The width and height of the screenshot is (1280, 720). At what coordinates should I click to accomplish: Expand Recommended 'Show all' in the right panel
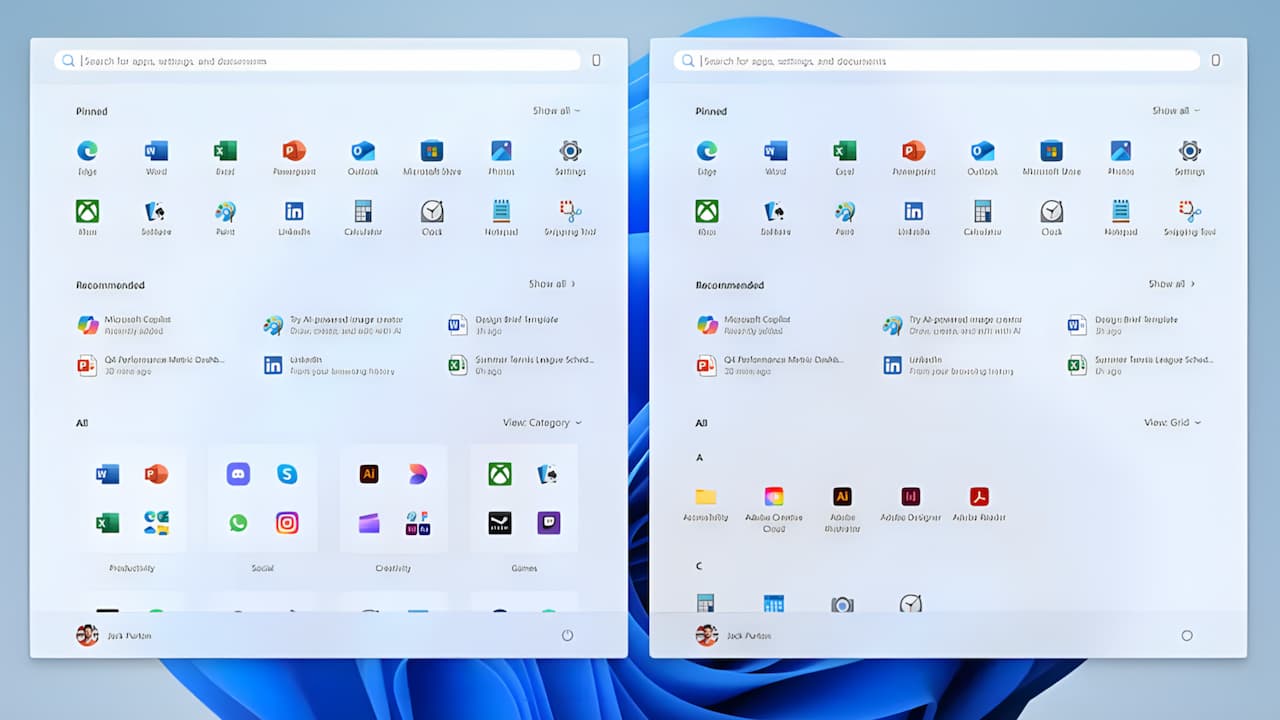(x=1171, y=284)
